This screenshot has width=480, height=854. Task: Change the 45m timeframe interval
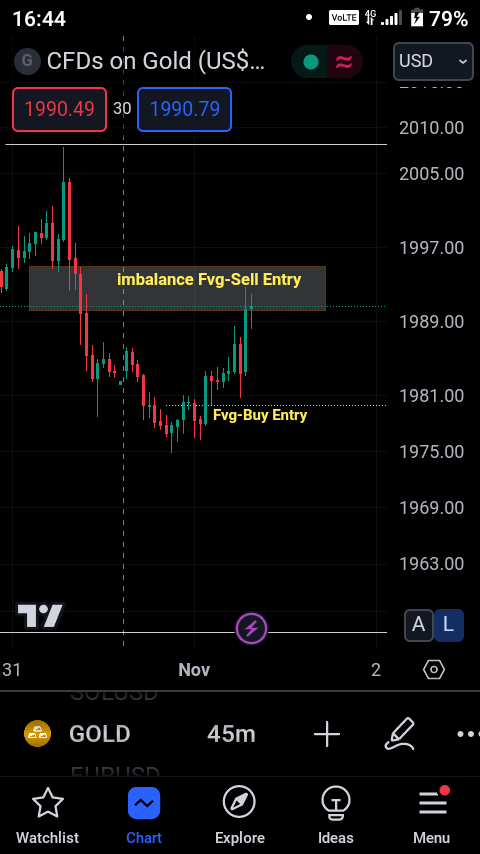coord(232,734)
